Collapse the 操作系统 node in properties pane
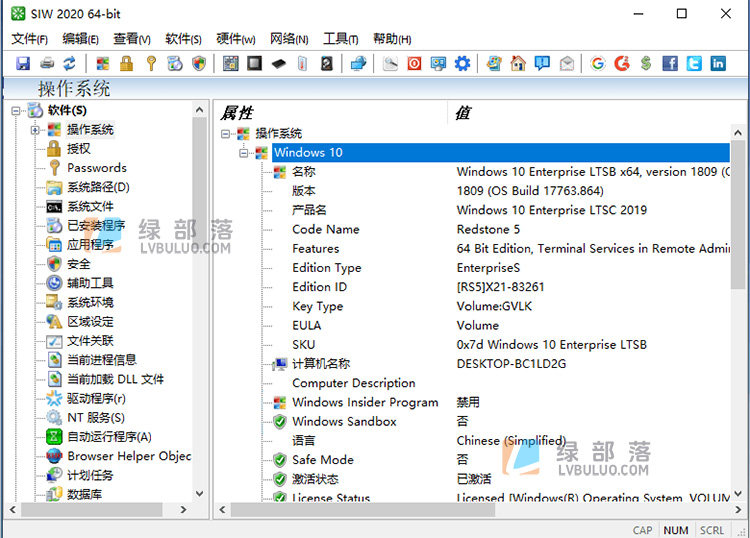This screenshot has height=538, width=750. (225, 134)
